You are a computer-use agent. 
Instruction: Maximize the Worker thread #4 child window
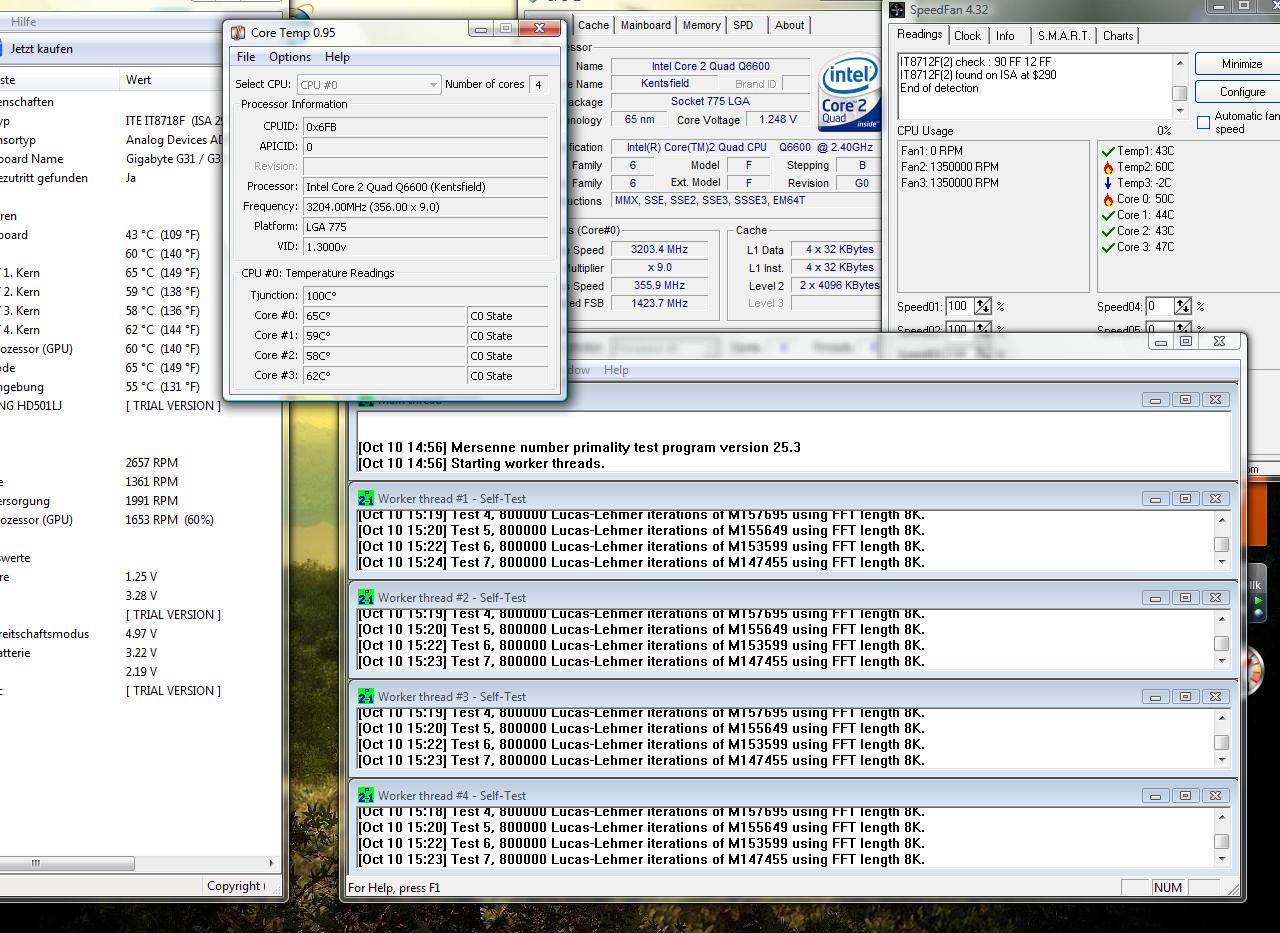point(1185,795)
